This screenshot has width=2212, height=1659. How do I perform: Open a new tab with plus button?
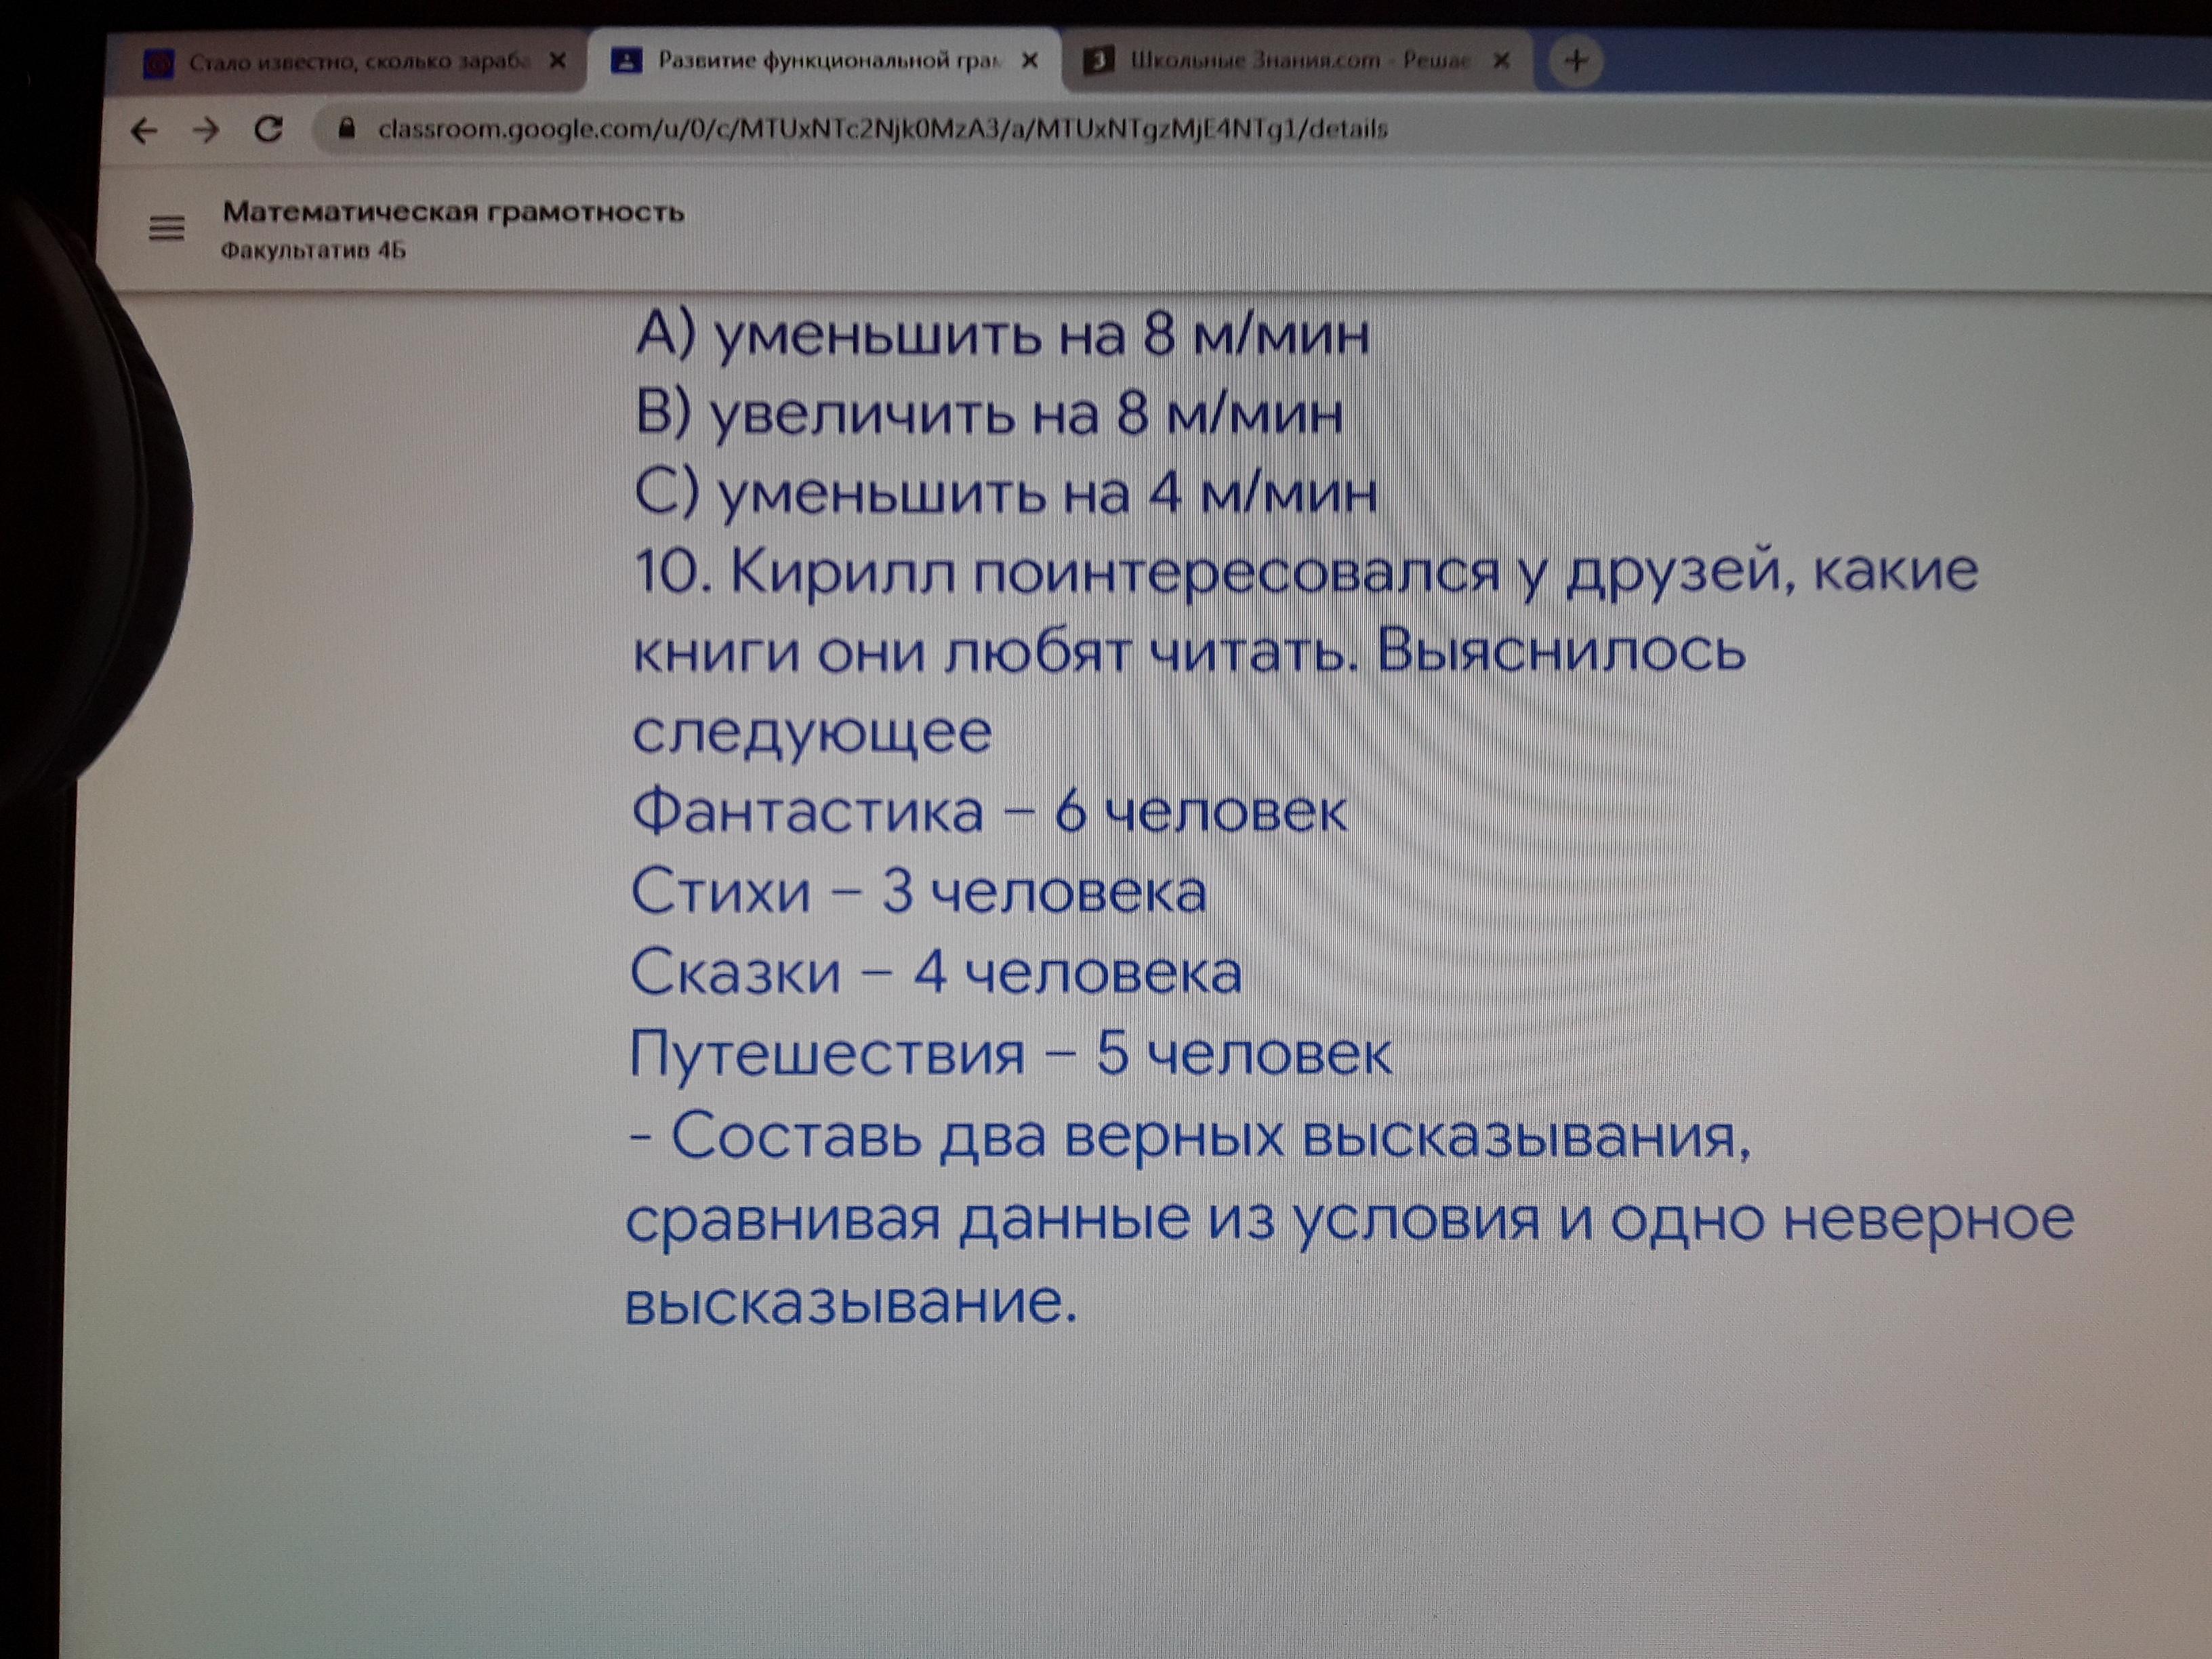[x=1576, y=61]
